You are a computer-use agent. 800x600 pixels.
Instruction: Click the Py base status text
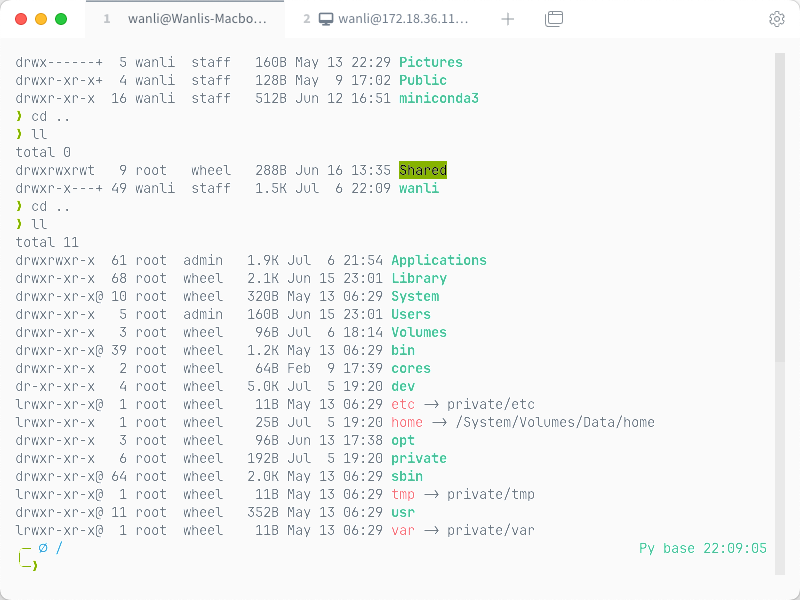click(x=668, y=548)
